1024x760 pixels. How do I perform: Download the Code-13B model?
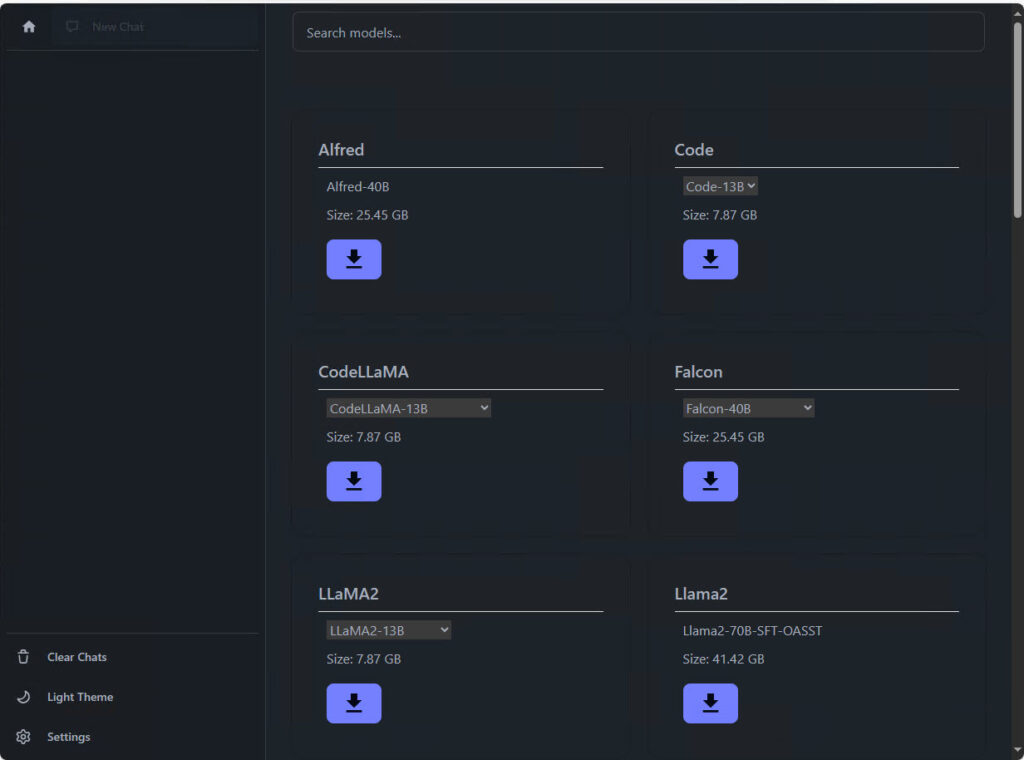[711, 259]
